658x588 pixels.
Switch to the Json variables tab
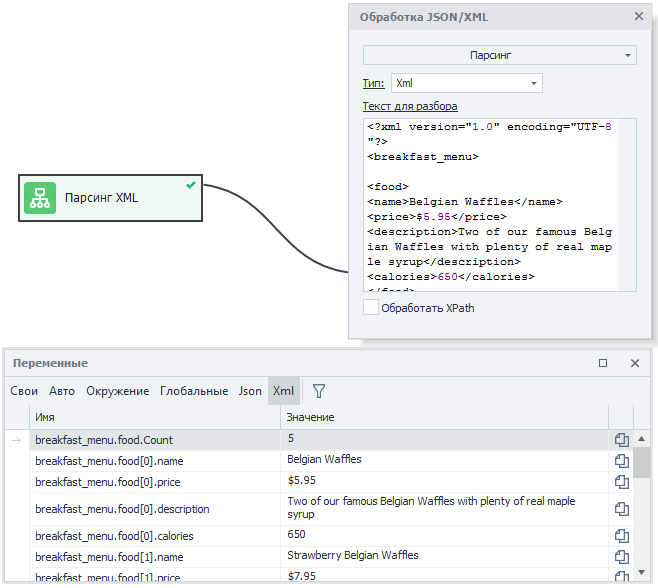click(x=250, y=391)
